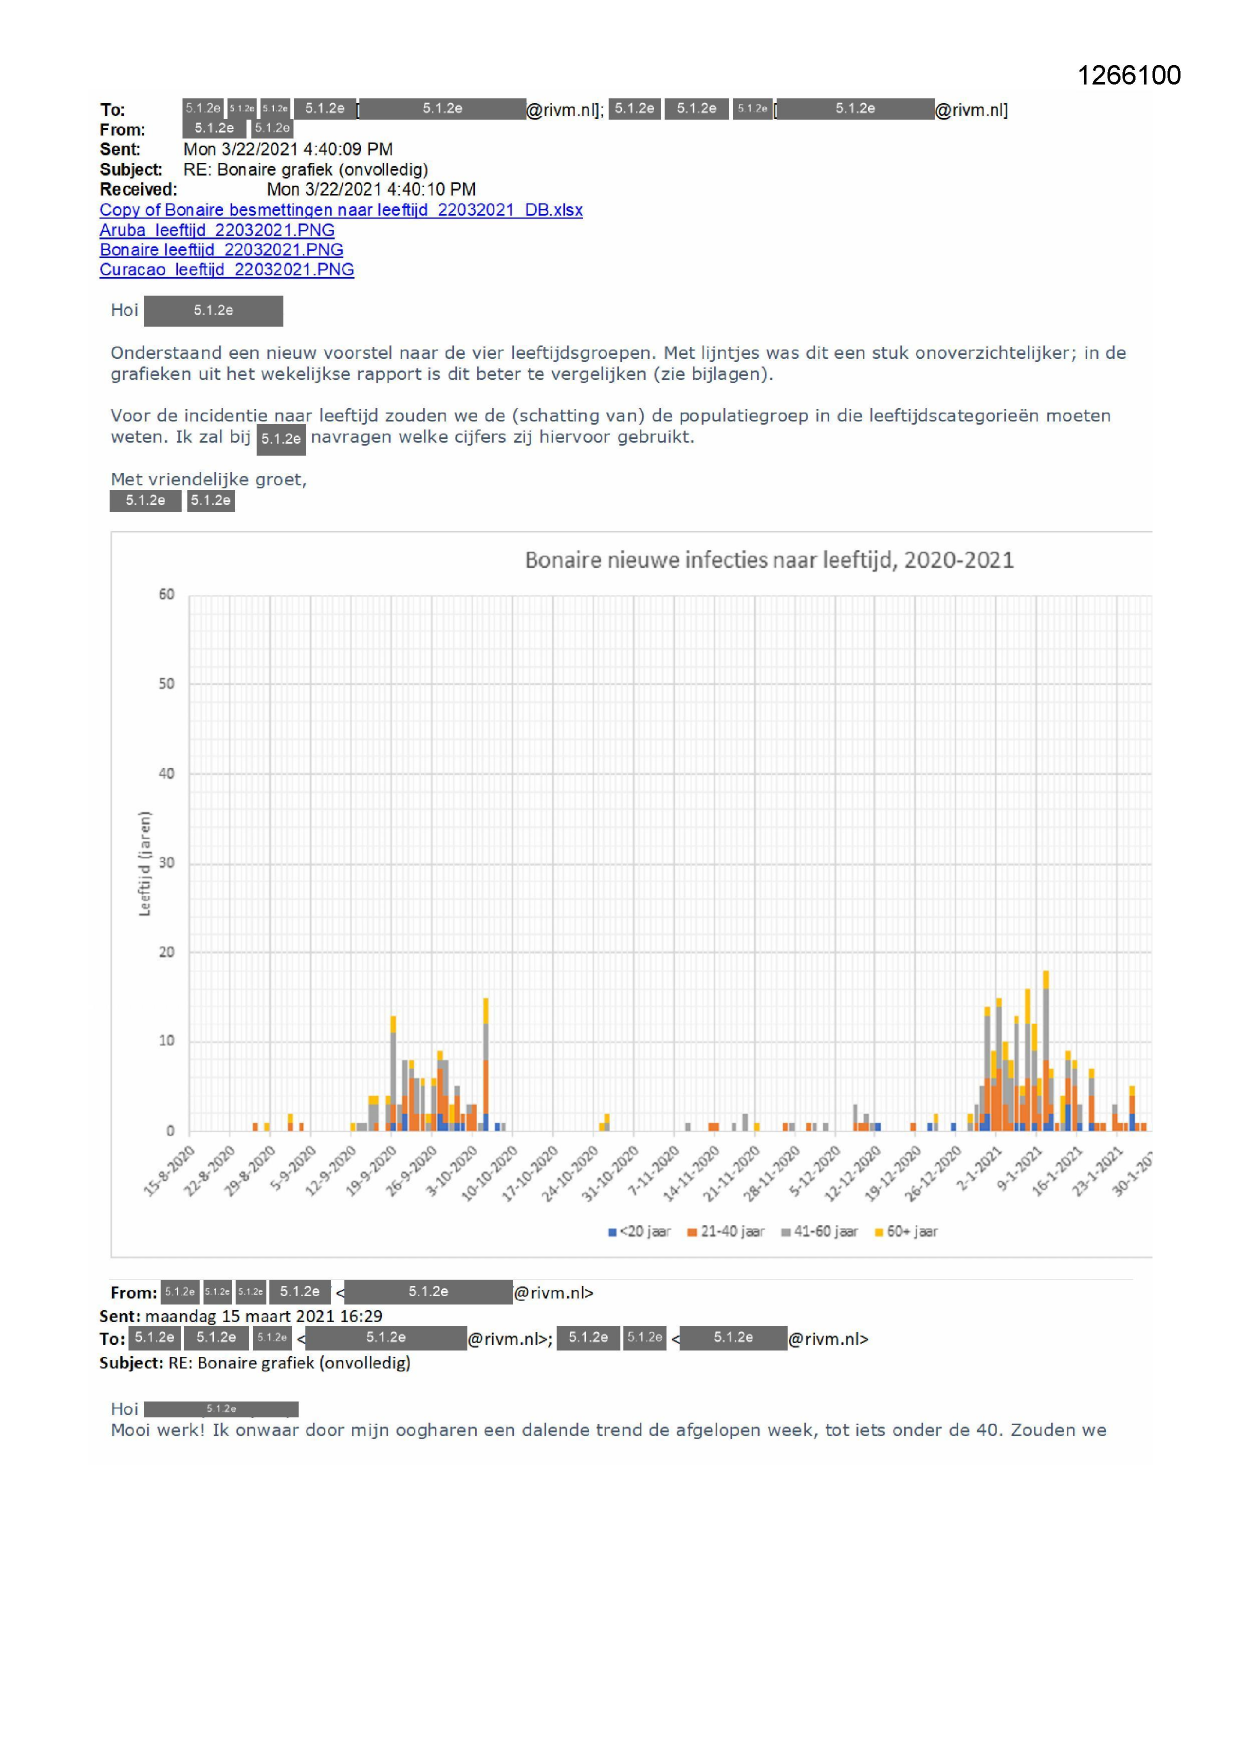
Task: Click the orange 21-40 jaar legend swatch
Action: 692,1232
